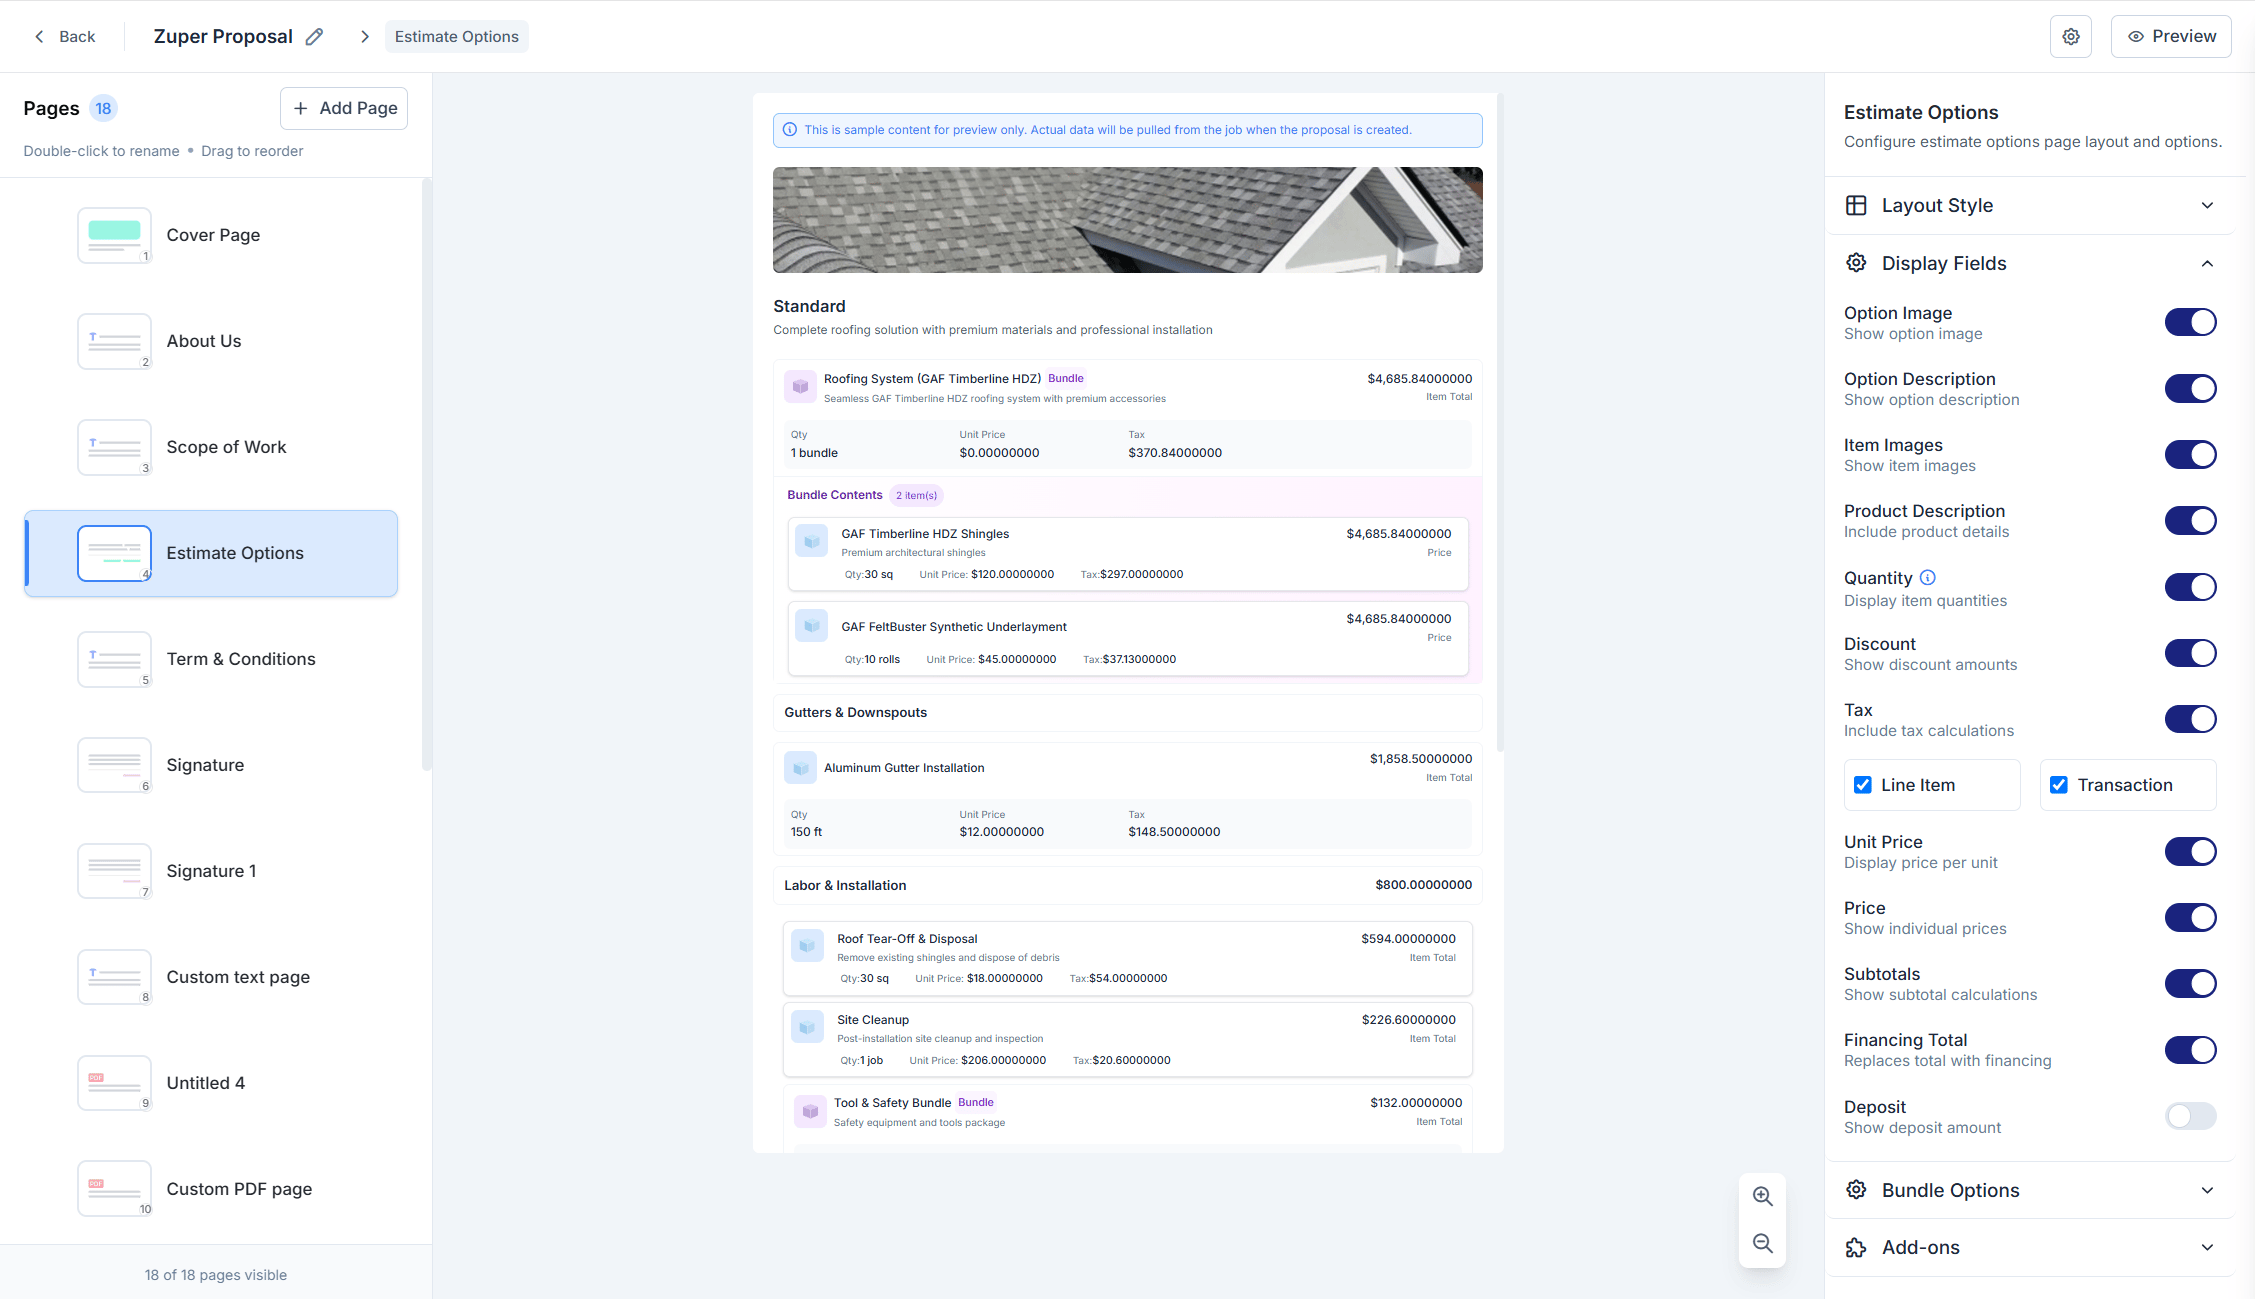
Task: Click the Preview button
Action: tap(2171, 37)
